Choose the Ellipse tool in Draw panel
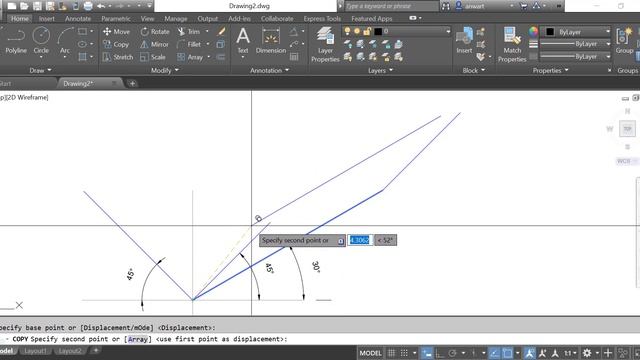This screenshot has height=360, width=640. coord(82,44)
